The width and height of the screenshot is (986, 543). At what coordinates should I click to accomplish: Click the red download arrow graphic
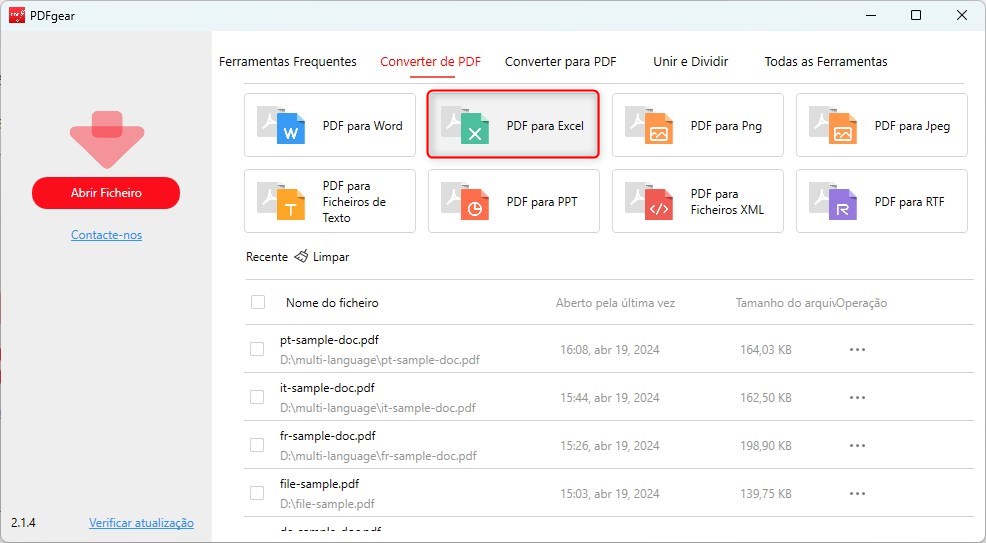107,140
